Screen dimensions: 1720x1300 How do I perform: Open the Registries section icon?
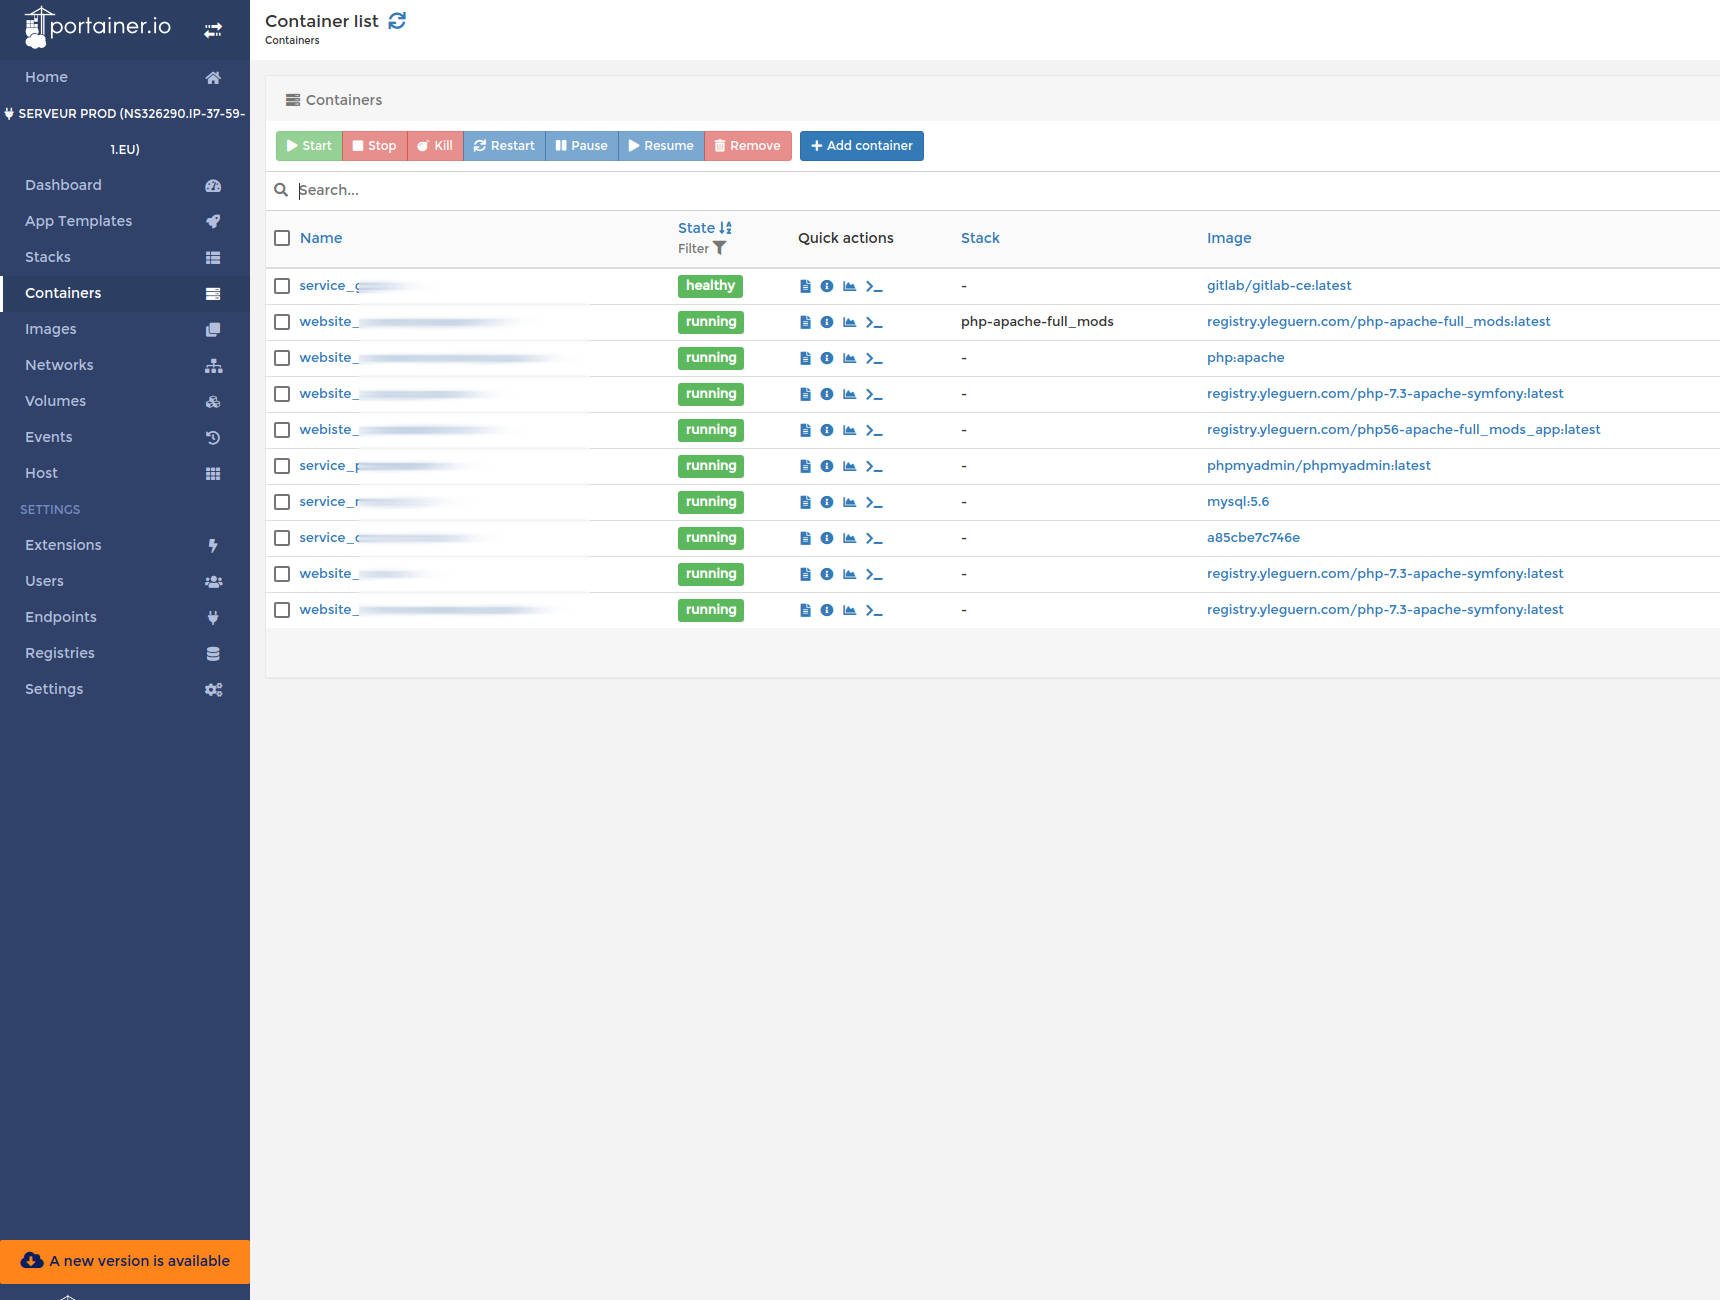click(x=212, y=653)
